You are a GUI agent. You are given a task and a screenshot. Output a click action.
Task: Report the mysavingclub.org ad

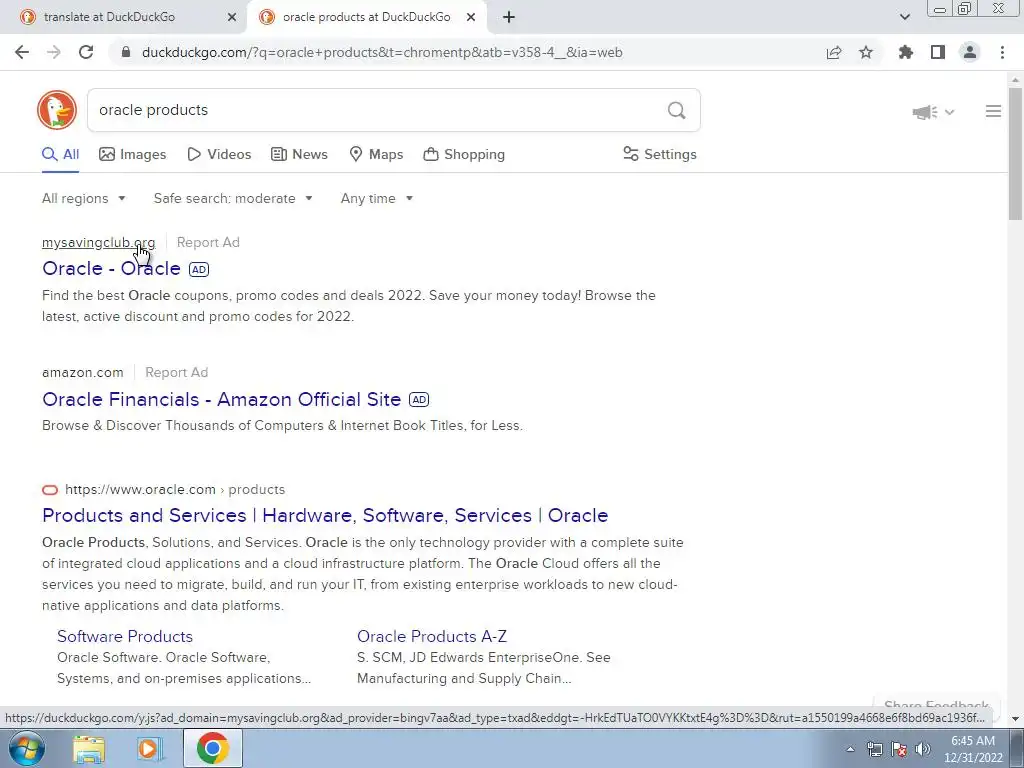pos(208,242)
